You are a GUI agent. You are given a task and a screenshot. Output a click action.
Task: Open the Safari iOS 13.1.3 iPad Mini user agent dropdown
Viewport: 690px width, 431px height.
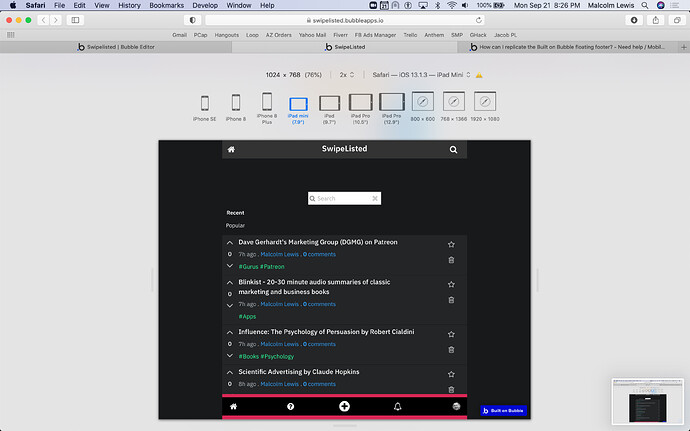click(422, 75)
